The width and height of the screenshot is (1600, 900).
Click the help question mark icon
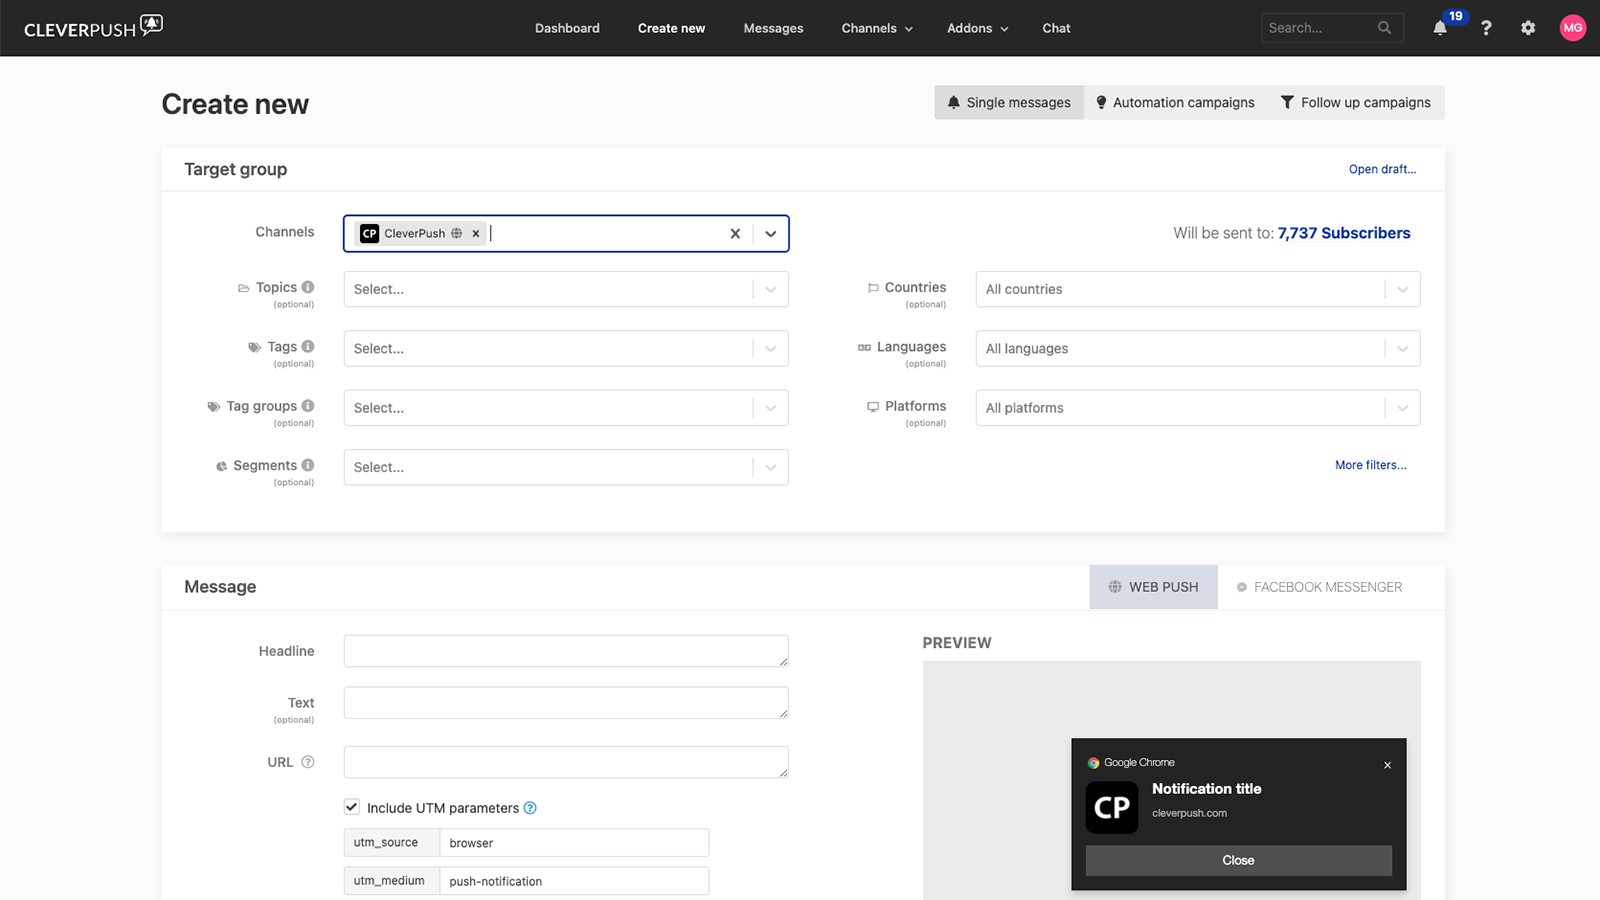pyautogui.click(x=1487, y=28)
